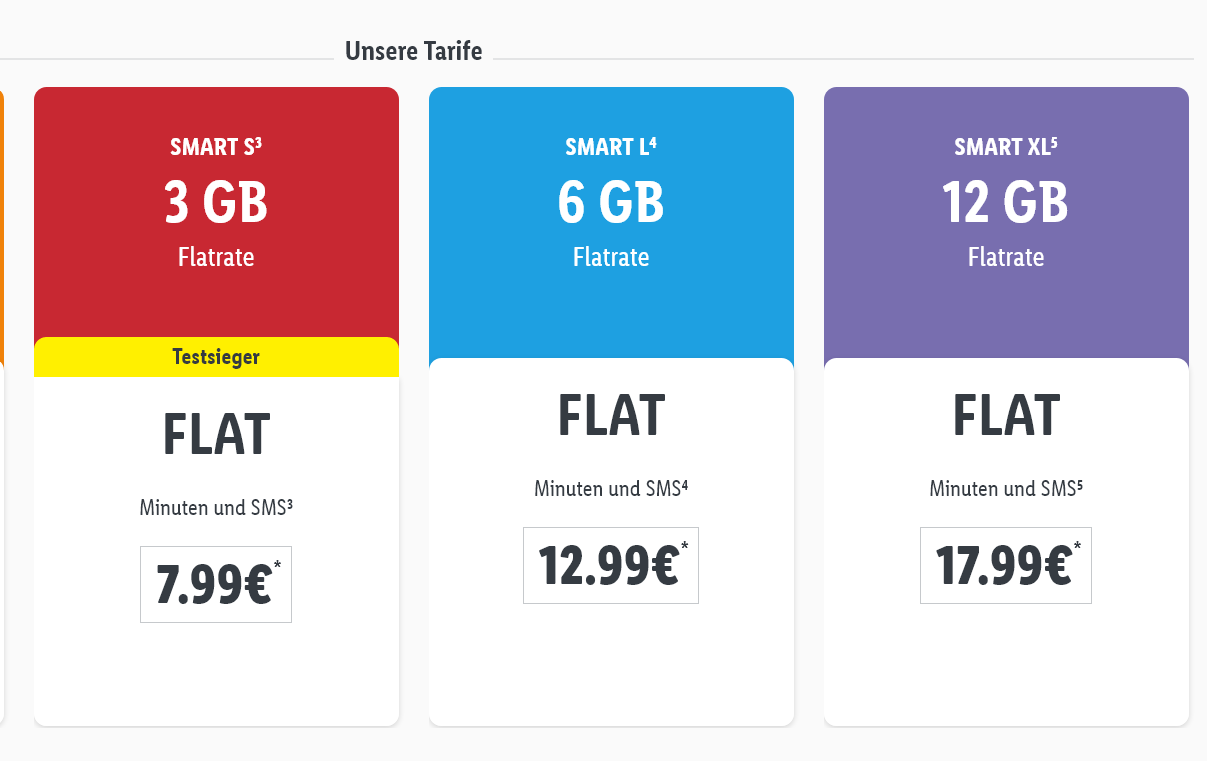
Task: Click Minuten und SMS footnote 3 text
Action: click(216, 508)
